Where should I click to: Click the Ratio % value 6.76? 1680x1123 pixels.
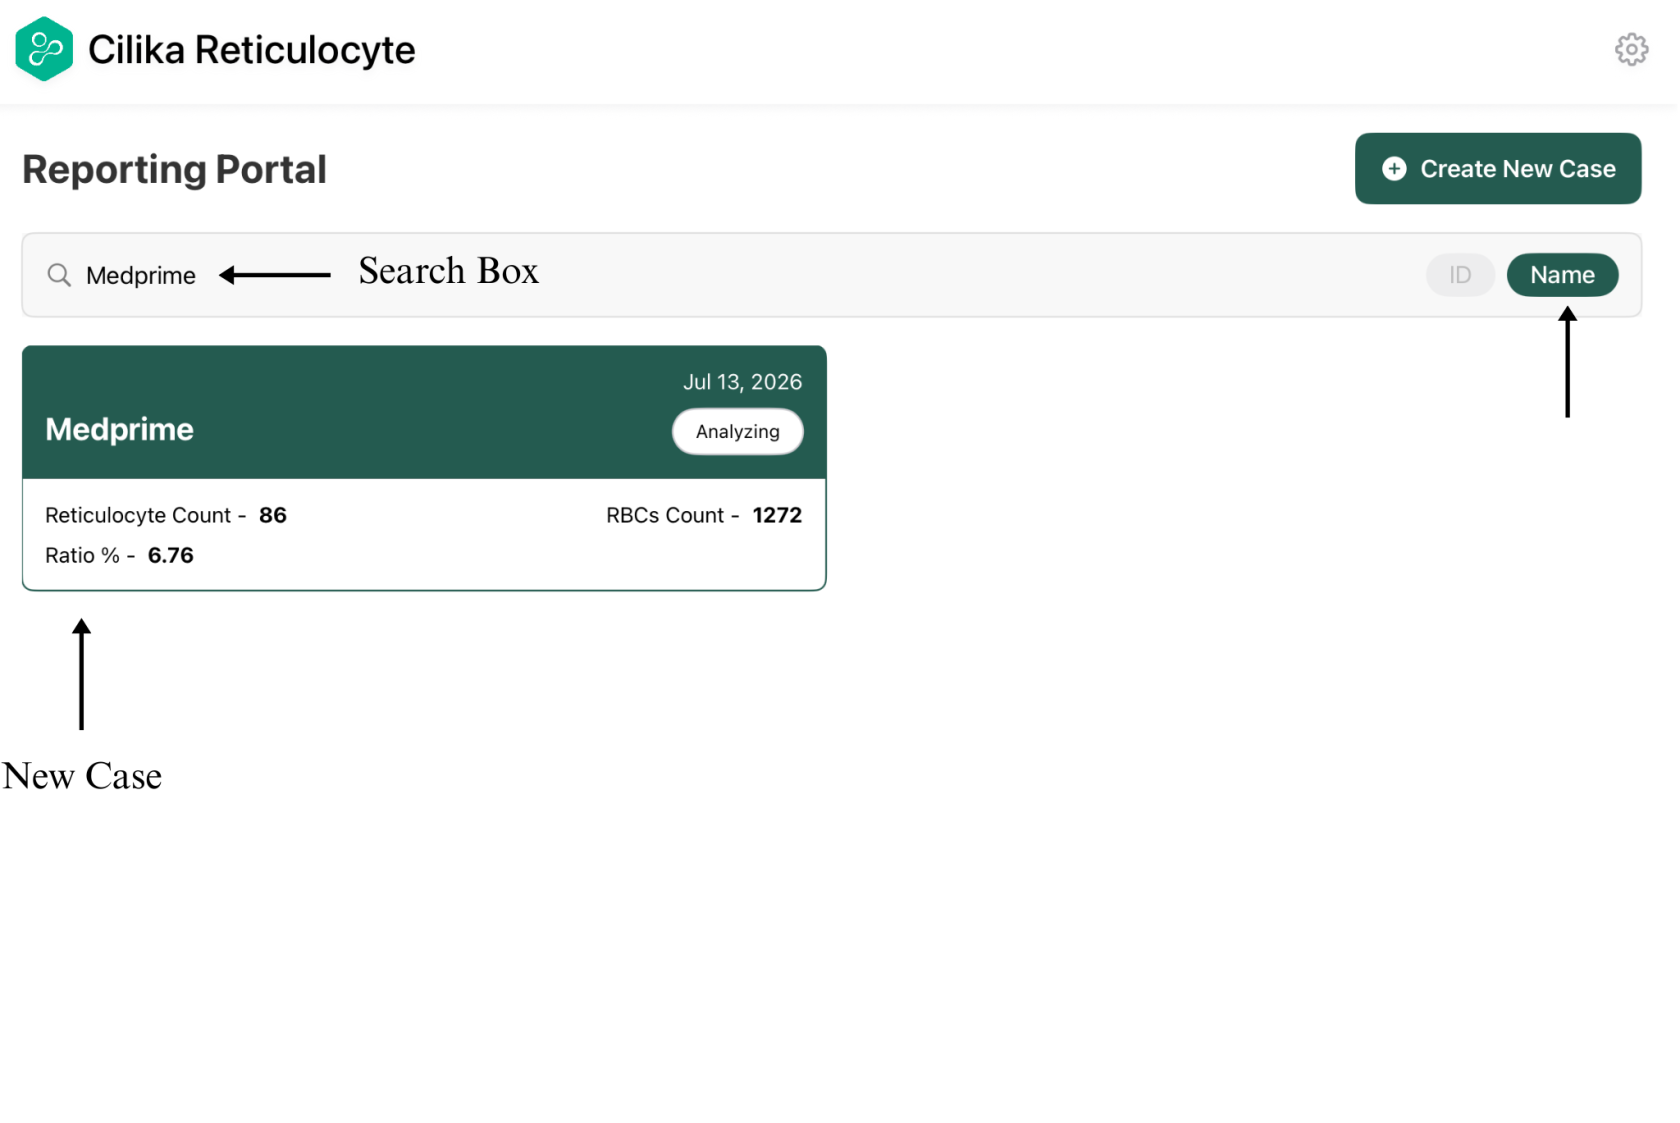tap(171, 555)
